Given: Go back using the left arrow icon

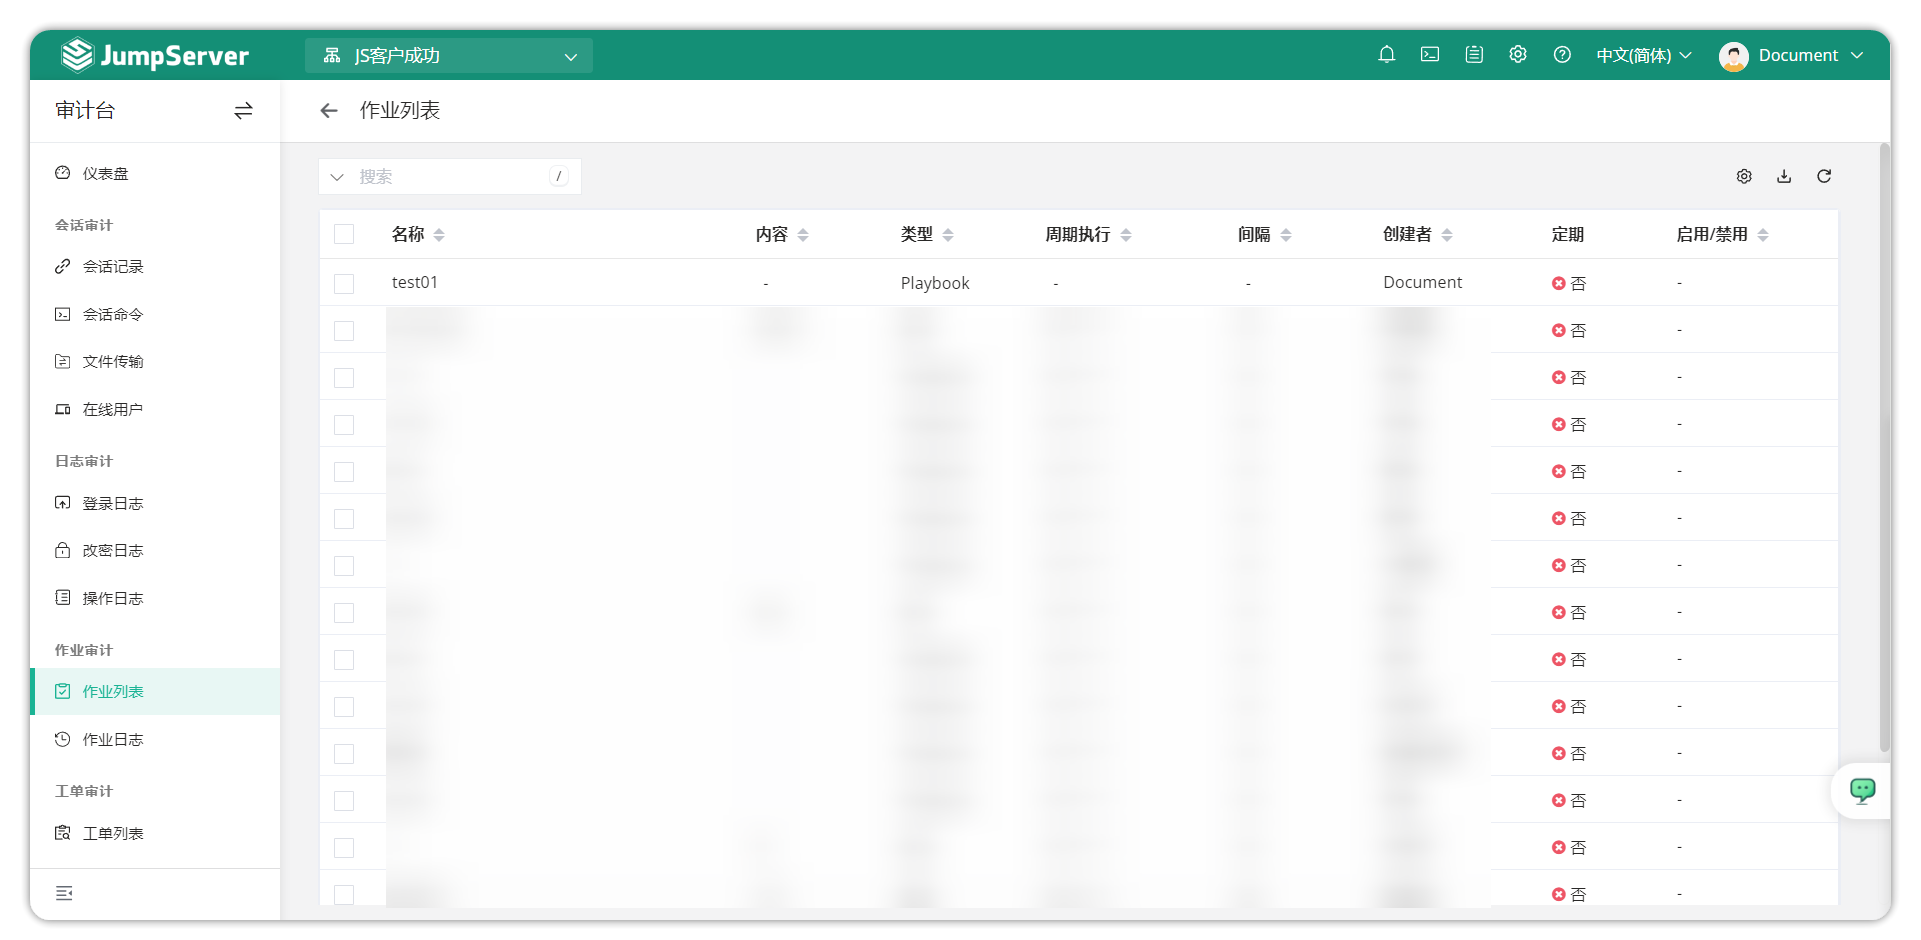Looking at the screenshot, I should pos(329,111).
